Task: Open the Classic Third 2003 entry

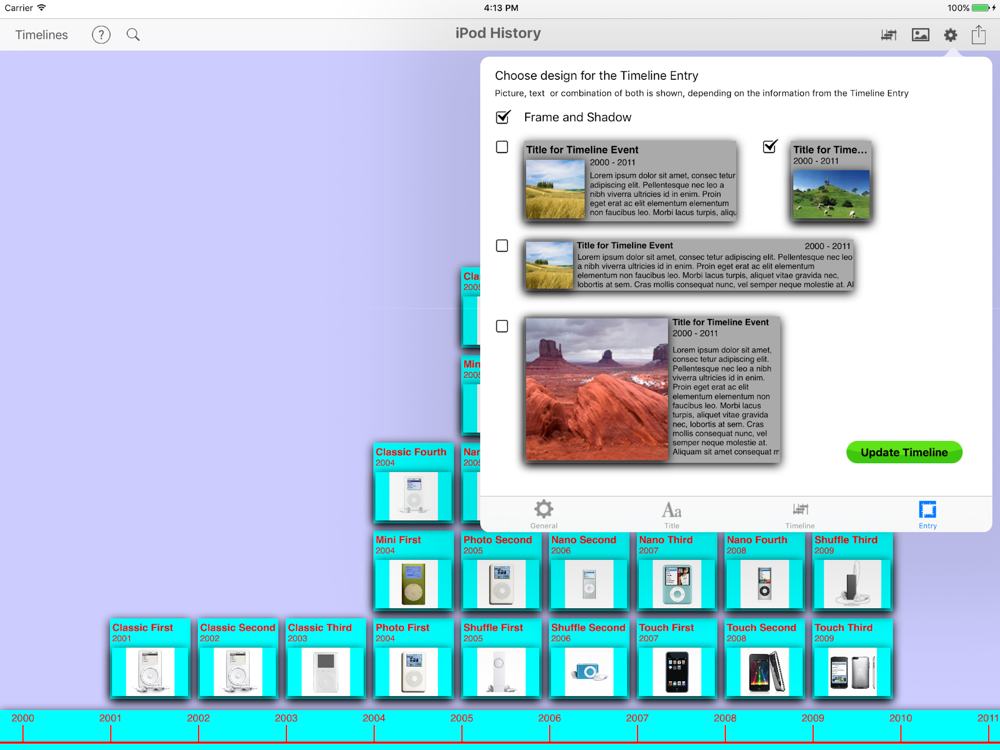Action: coord(325,658)
